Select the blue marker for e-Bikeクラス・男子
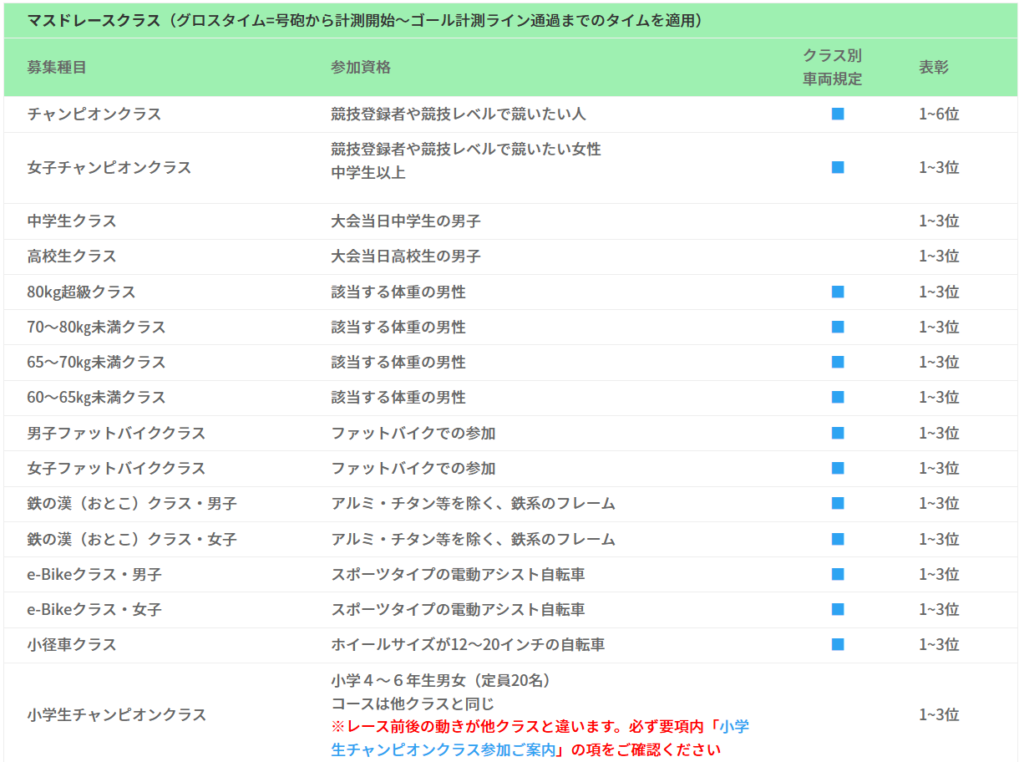The height and width of the screenshot is (762, 1024). (838, 574)
